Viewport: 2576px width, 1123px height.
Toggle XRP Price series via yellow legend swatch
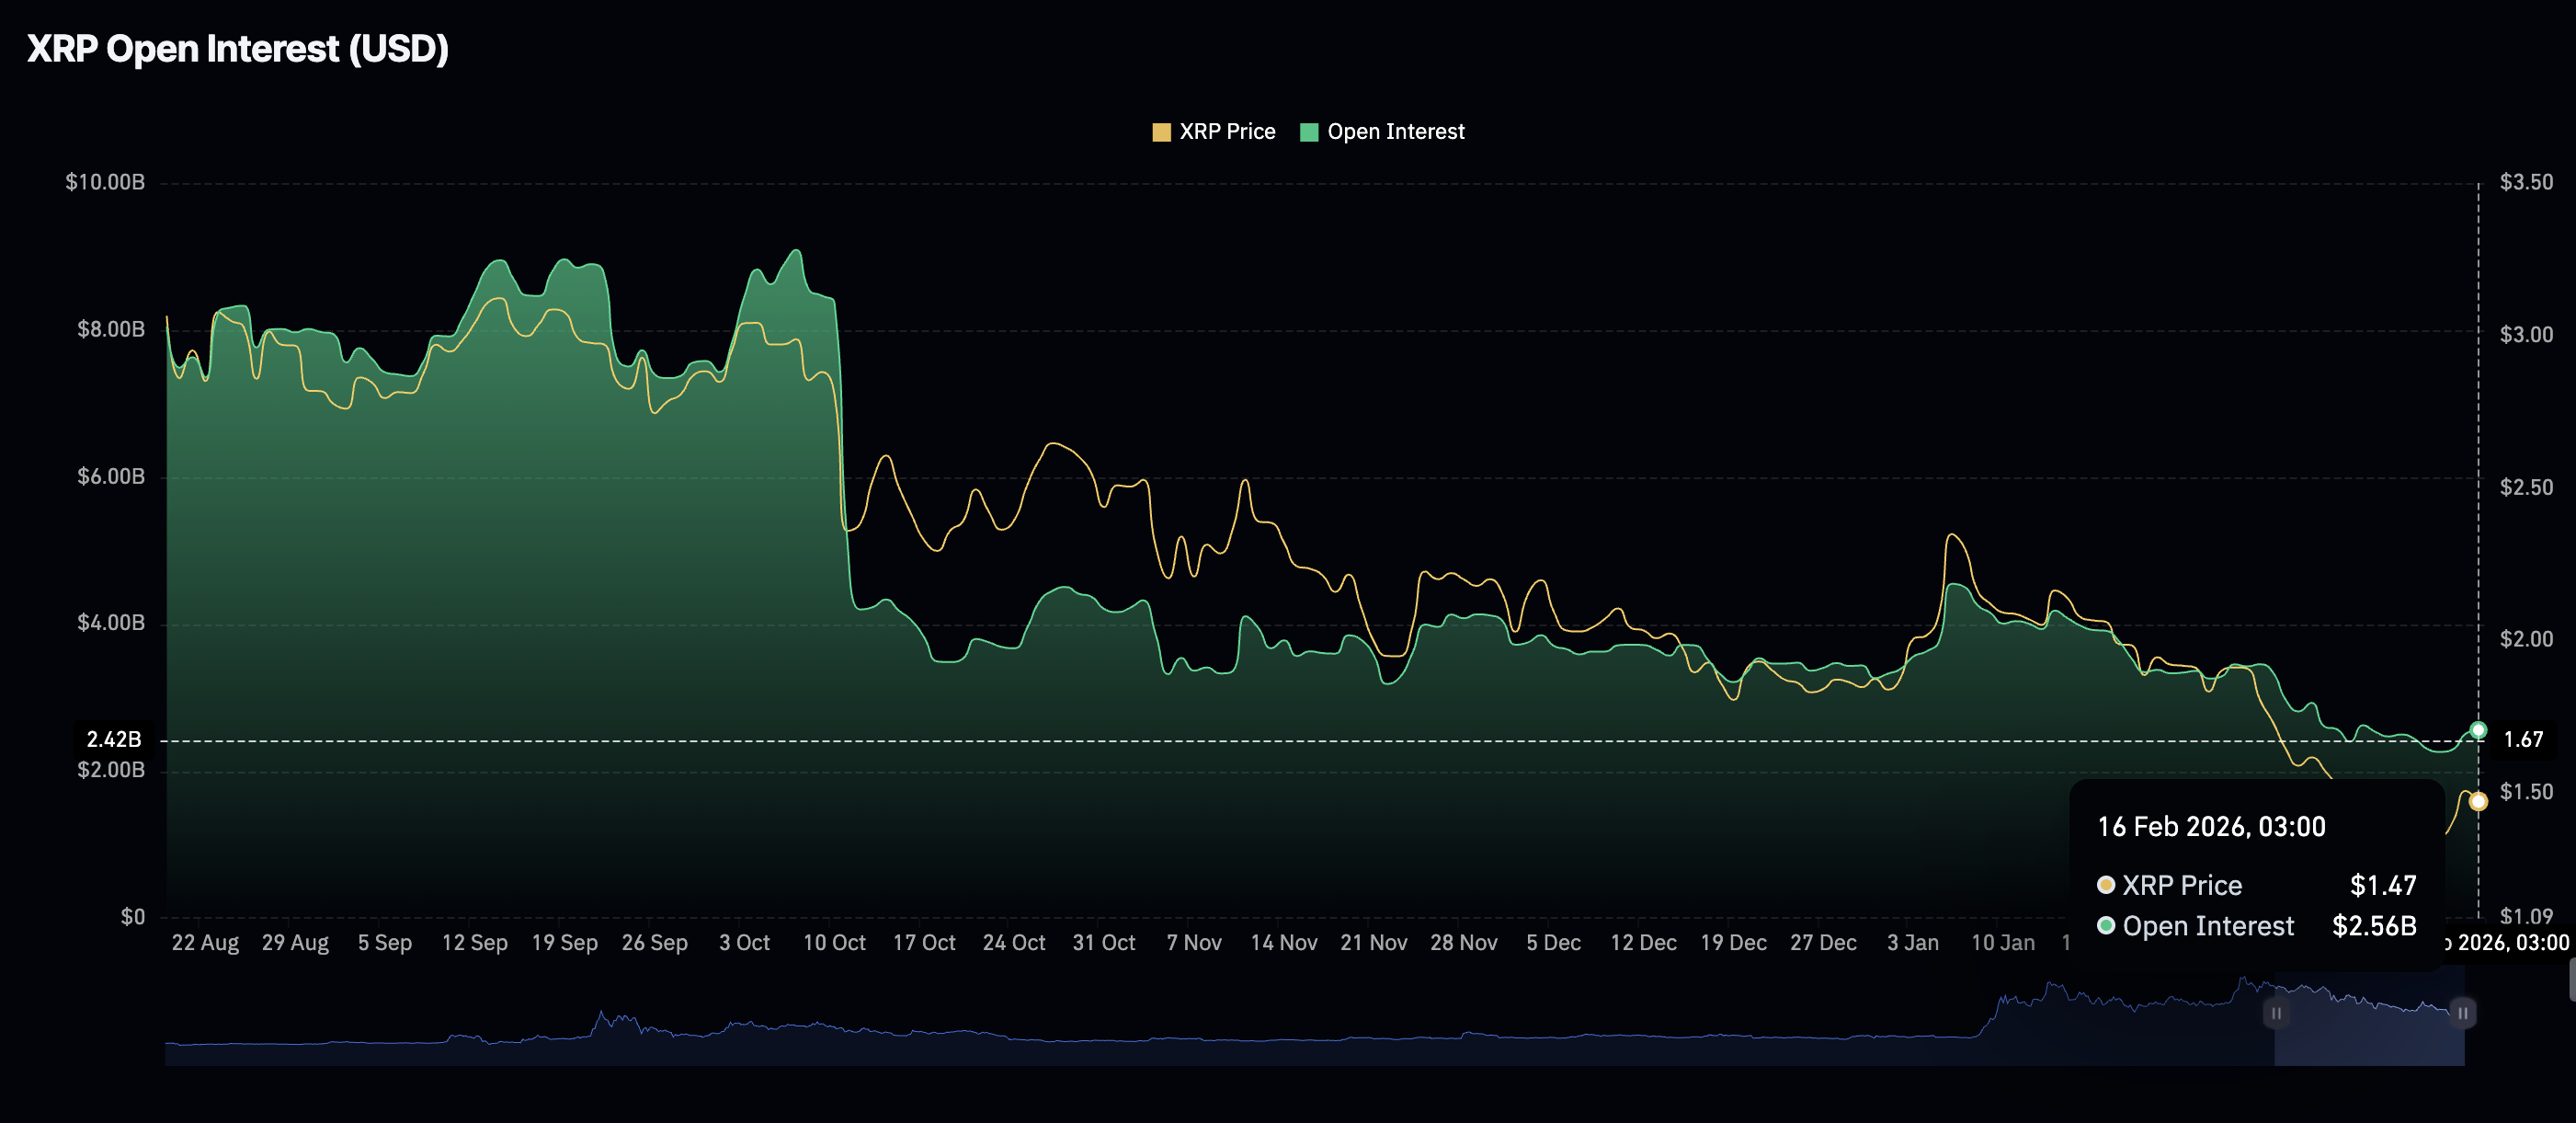point(1161,132)
